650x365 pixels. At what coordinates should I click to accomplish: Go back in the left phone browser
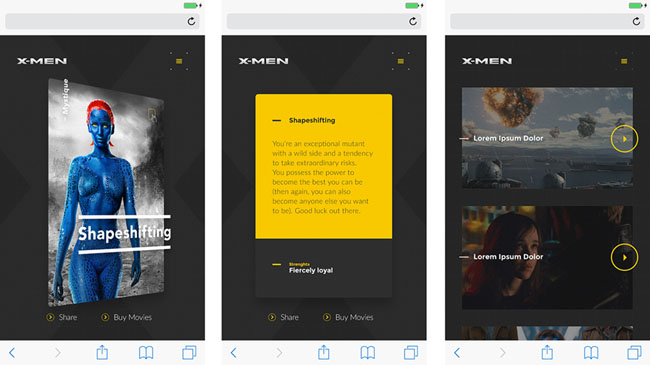click(x=12, y=353)
